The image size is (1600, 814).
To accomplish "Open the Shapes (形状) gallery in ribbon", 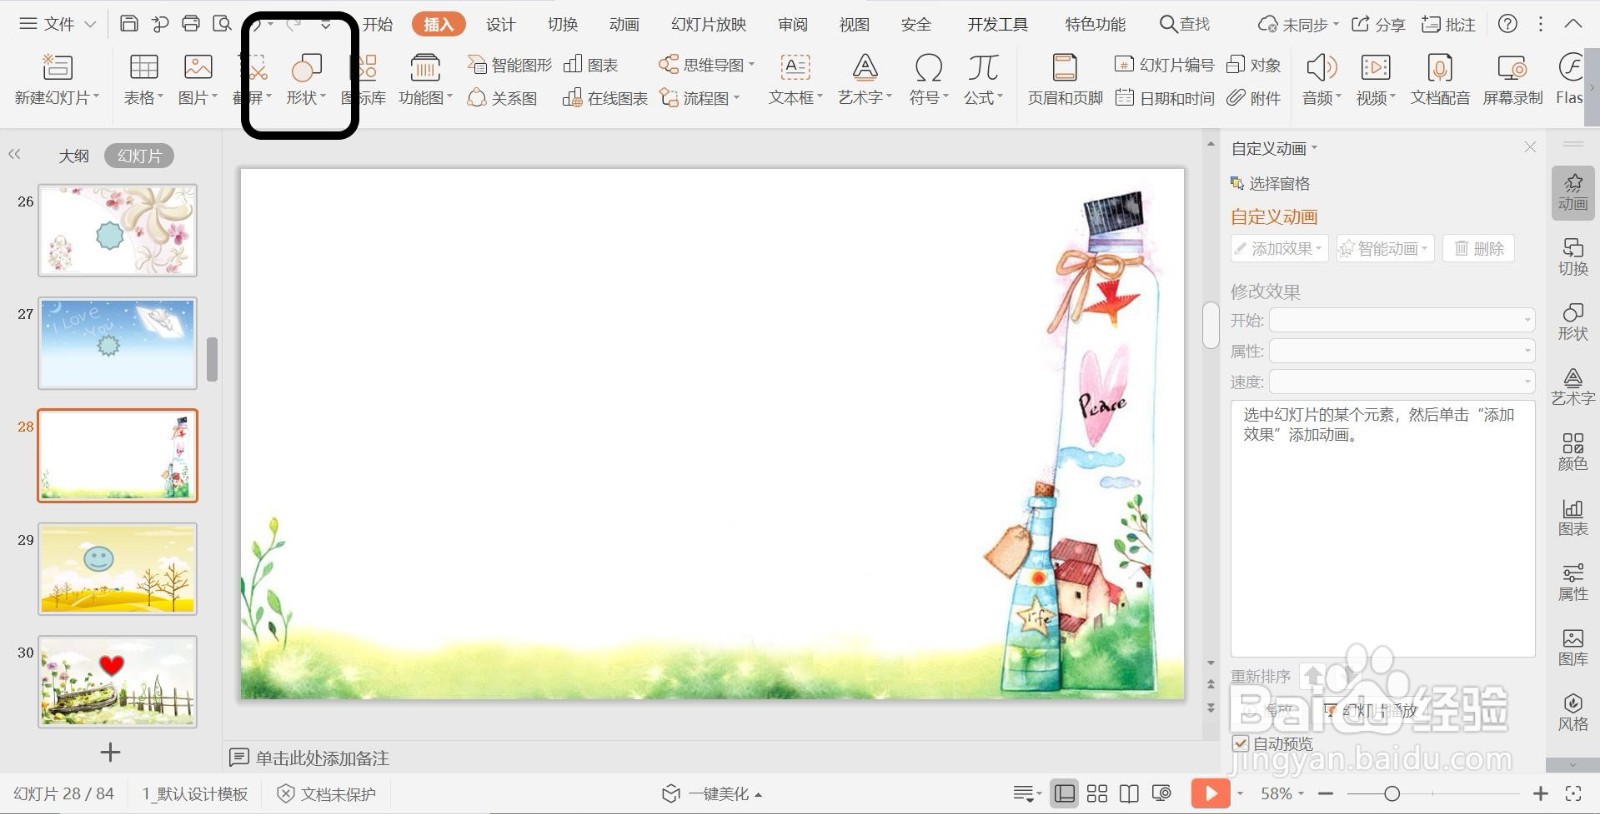I will [306, 80].
